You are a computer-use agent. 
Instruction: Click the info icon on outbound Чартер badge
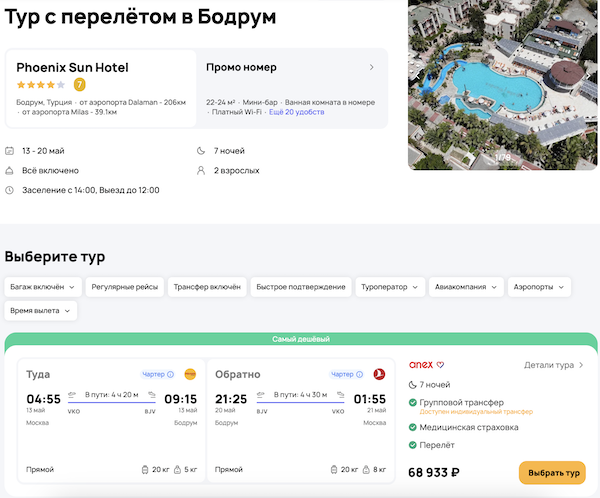[x=171, y=375]
